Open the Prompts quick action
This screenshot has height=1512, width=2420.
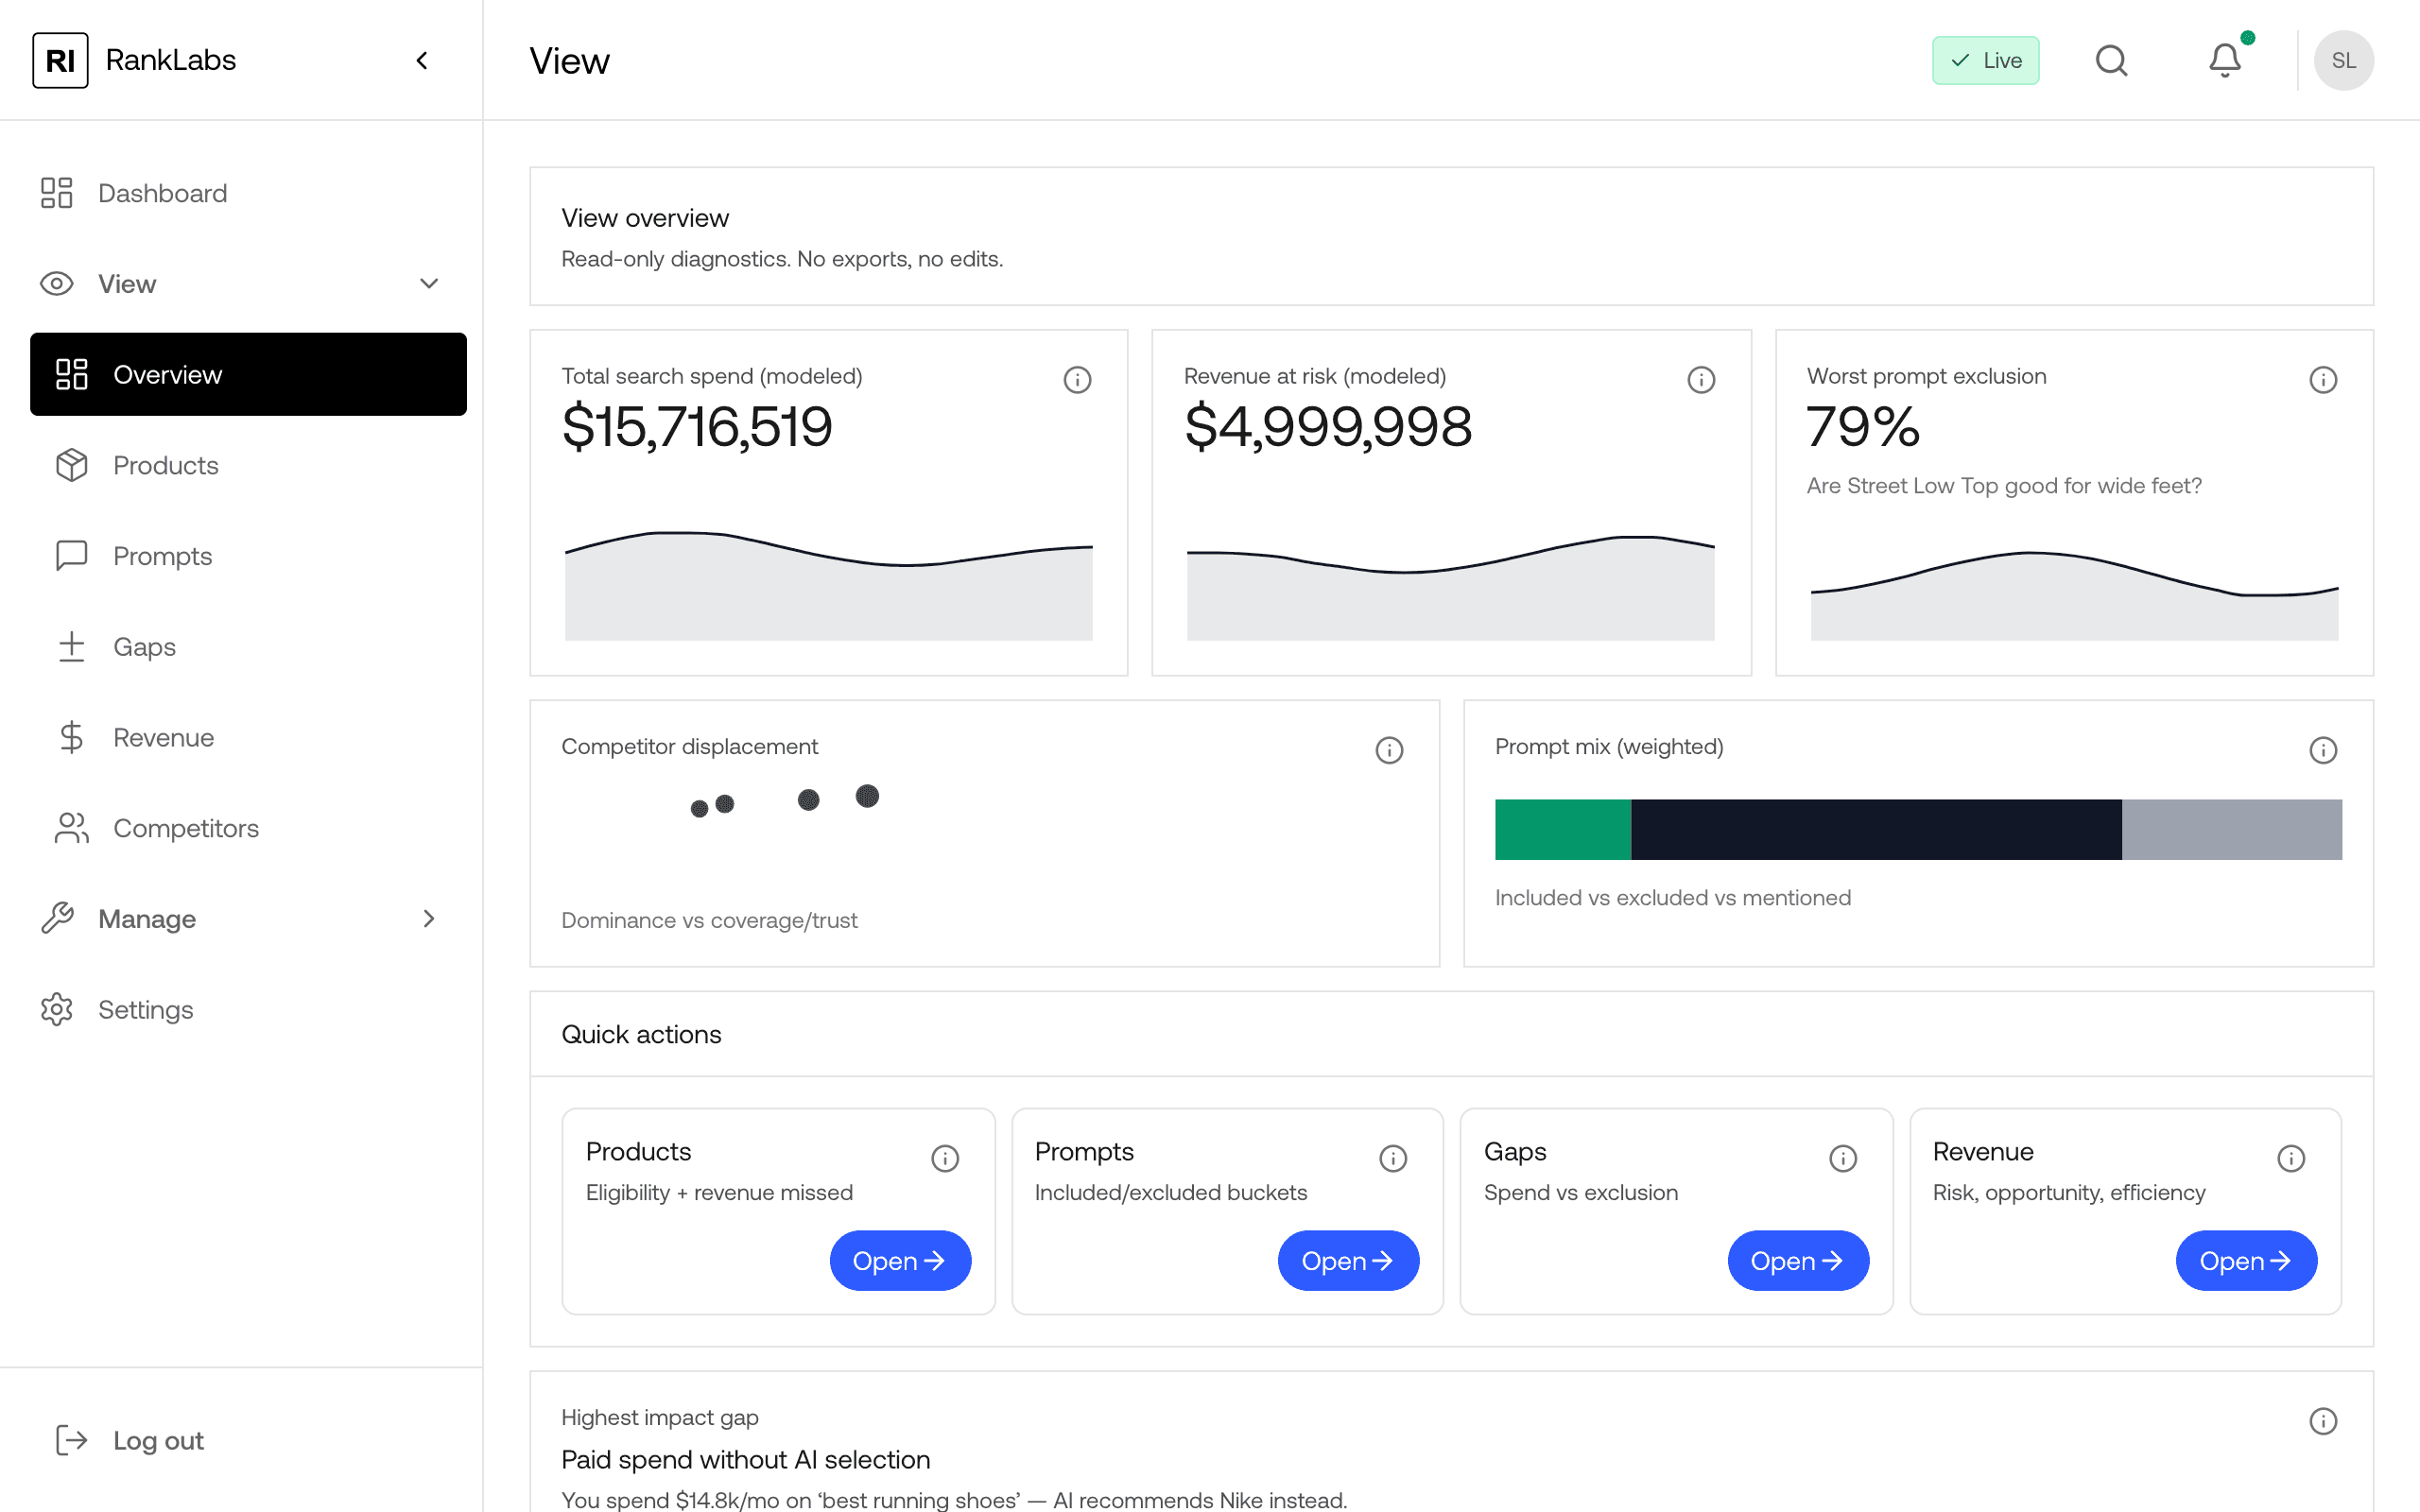click(x=1348, y=1260)
